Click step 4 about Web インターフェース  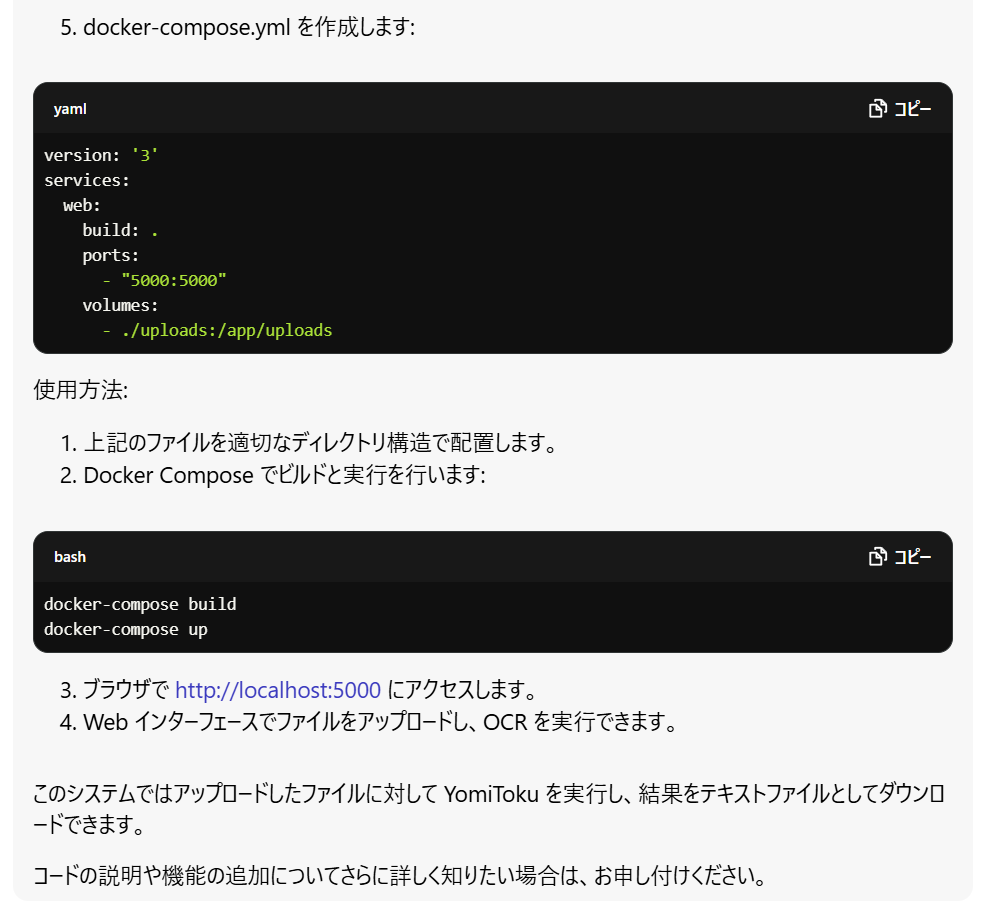pos(369,722)
